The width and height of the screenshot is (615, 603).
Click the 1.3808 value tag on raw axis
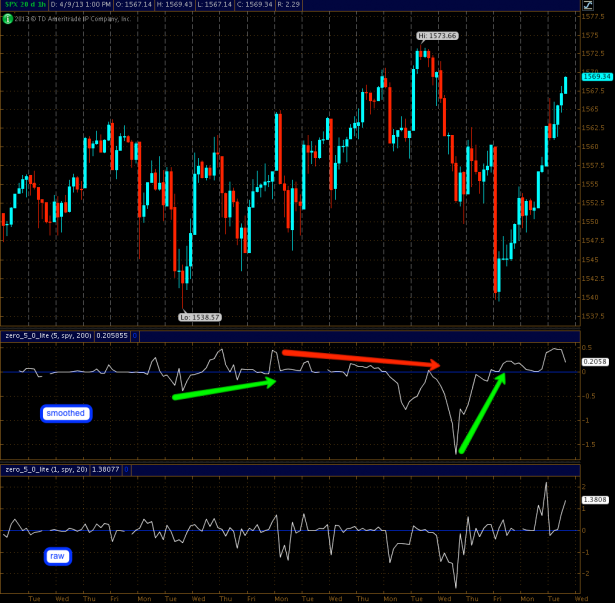tap(595, 499)
